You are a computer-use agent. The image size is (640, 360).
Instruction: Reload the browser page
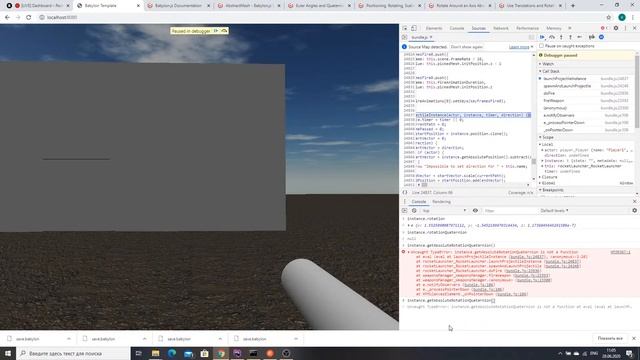tap(29, 18)
